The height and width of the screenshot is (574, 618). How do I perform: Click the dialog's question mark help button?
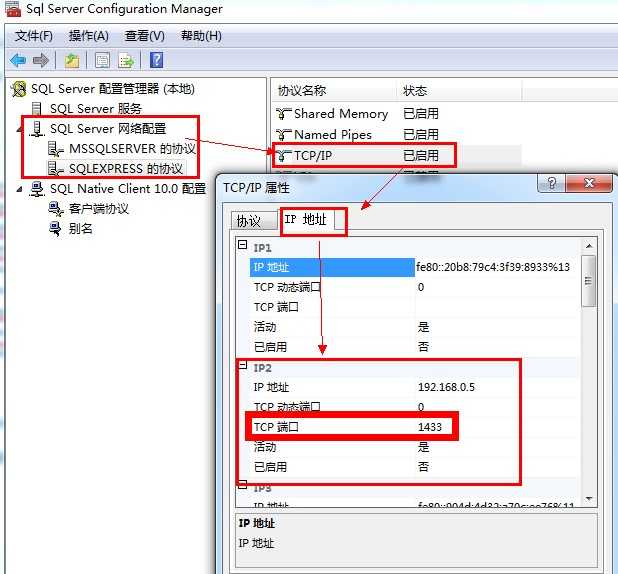point(552,183)
